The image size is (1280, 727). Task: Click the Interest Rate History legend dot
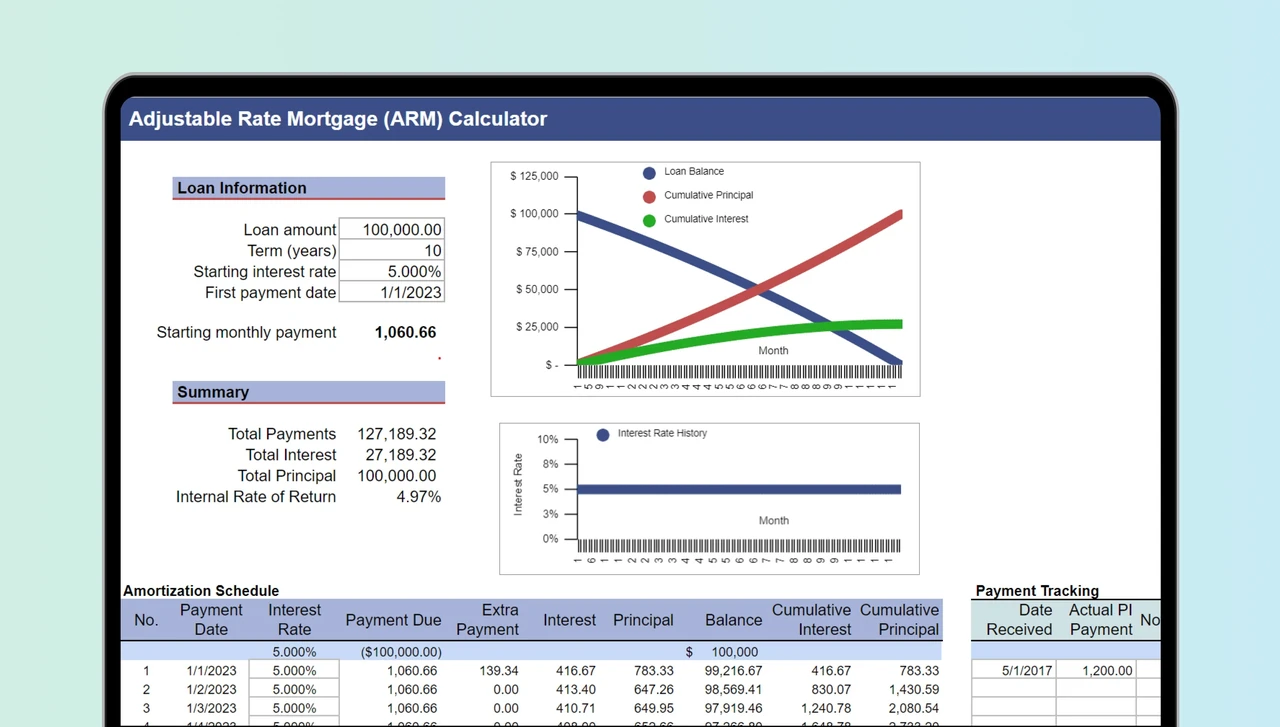(603, 435)
